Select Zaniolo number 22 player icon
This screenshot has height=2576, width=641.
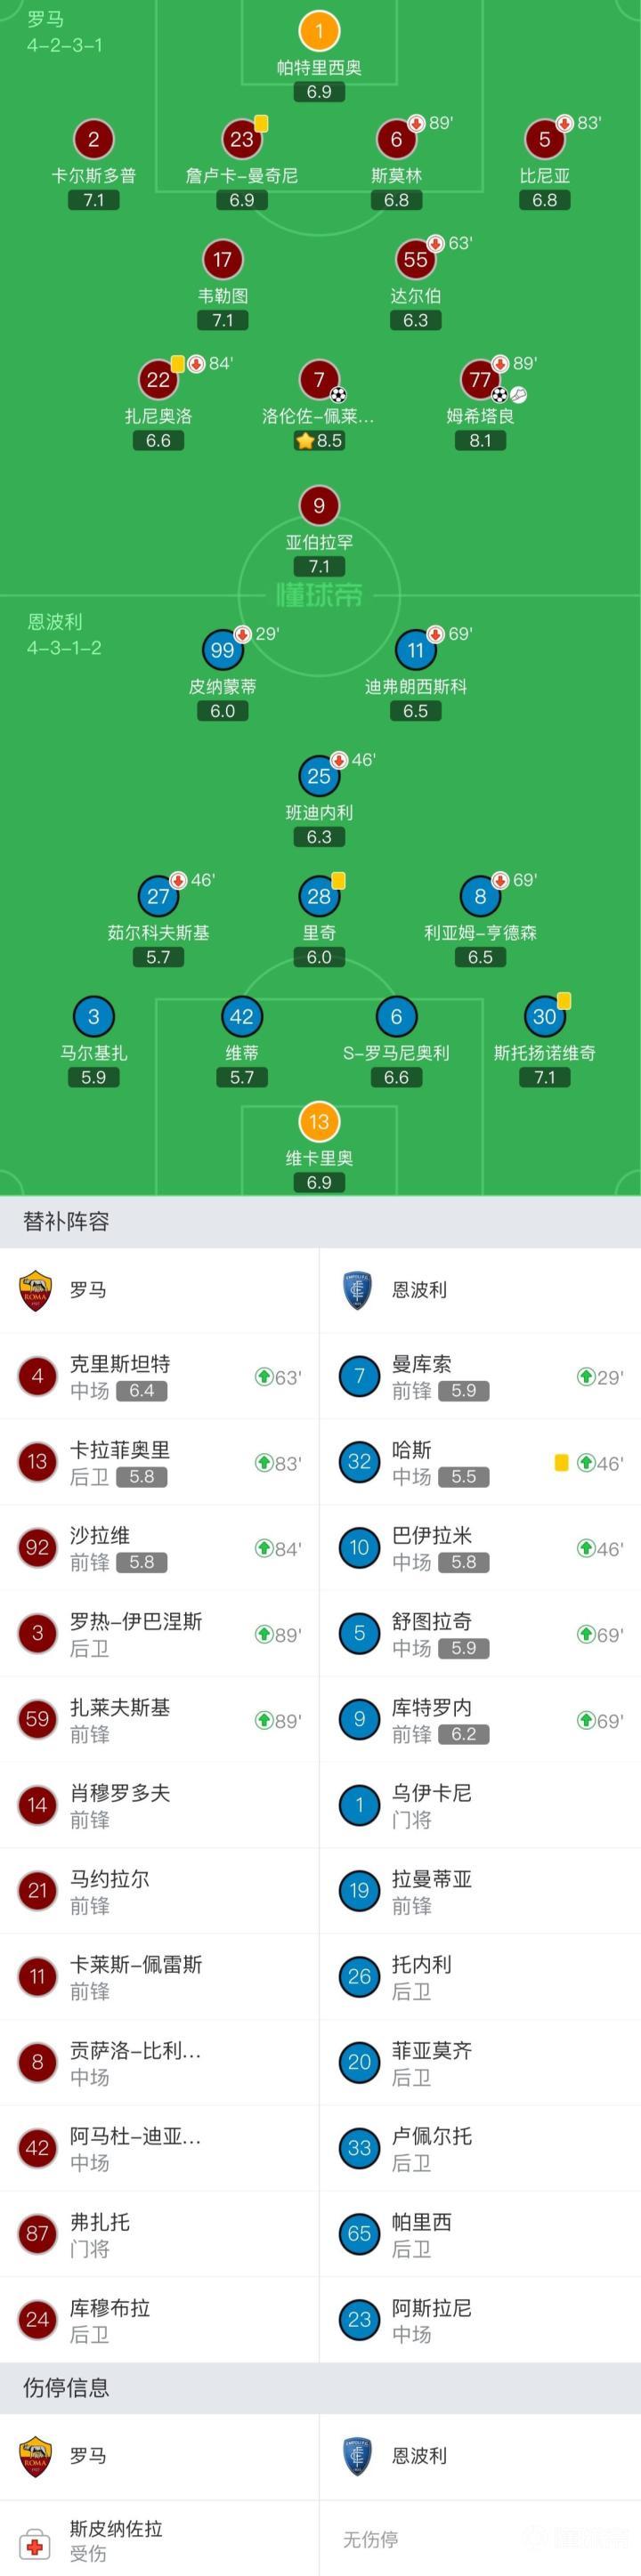coord(158,380)
